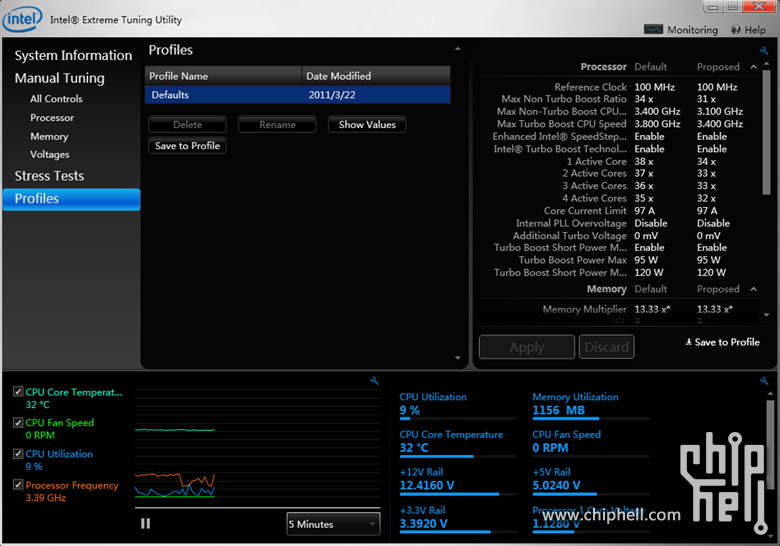This screenshot has height=546, width=780.
Task: Open the 5 Minutes time range dropdown
Action: pos(333,524)
